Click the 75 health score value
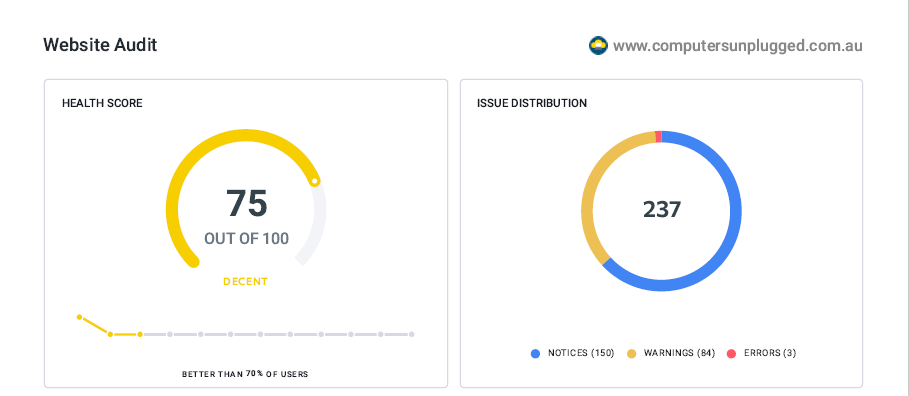 (x=246, y=204)
